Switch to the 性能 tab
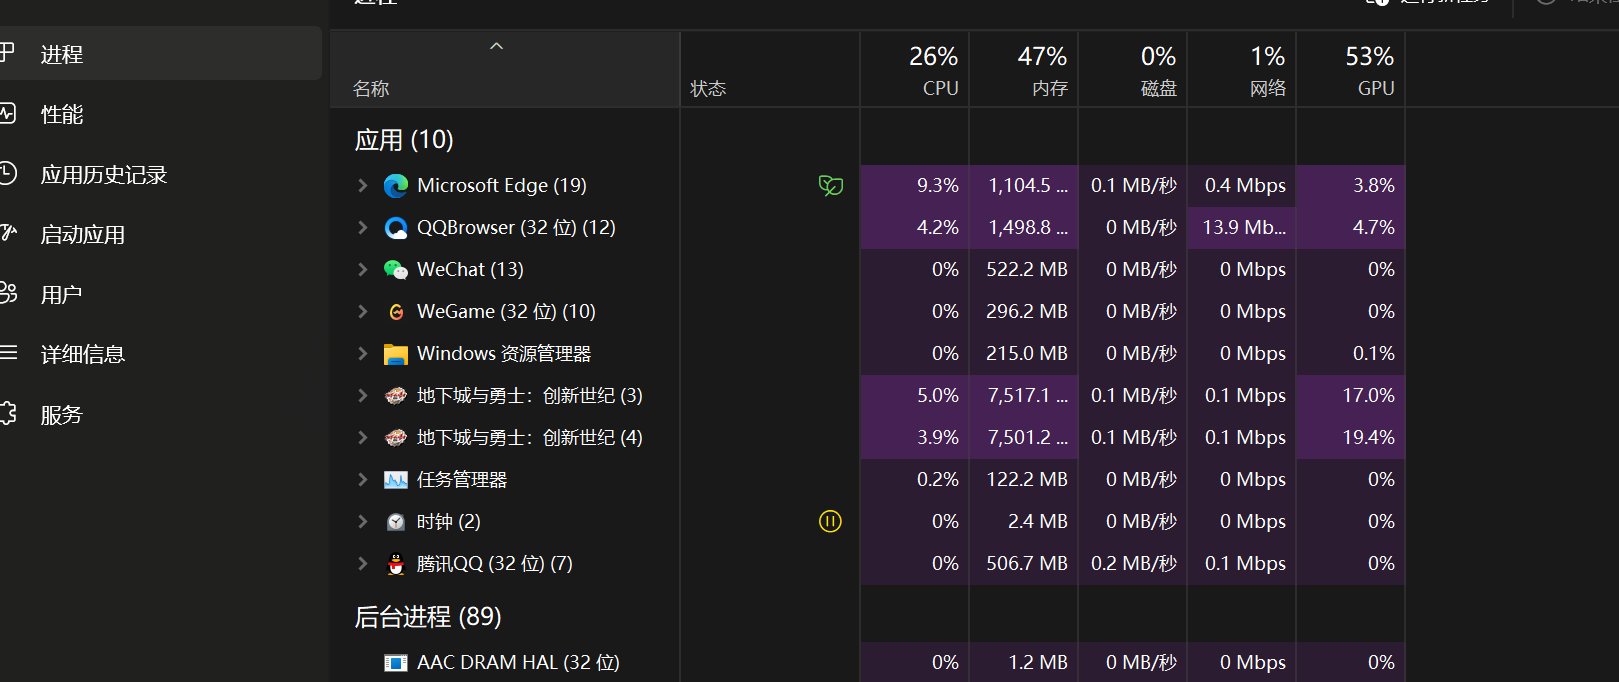 click(160, 114)
